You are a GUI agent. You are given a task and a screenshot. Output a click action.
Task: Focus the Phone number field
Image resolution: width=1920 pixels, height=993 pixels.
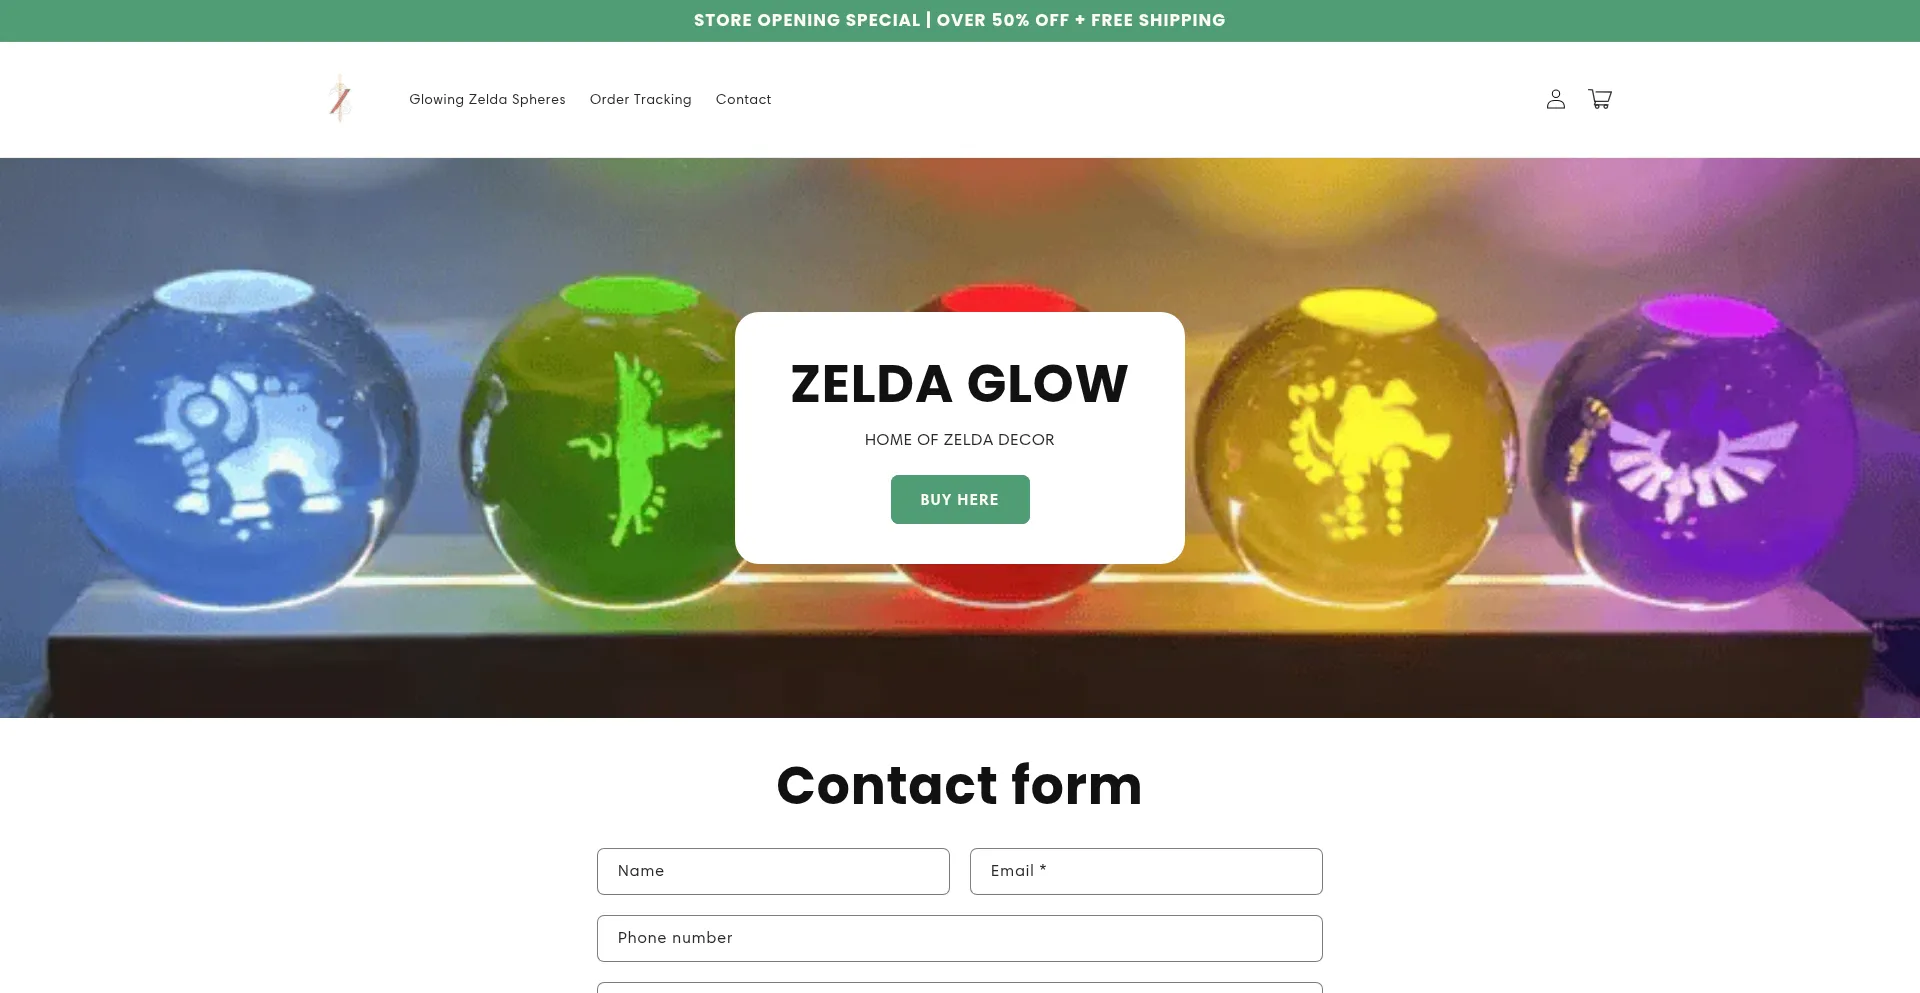click(960, 938)
